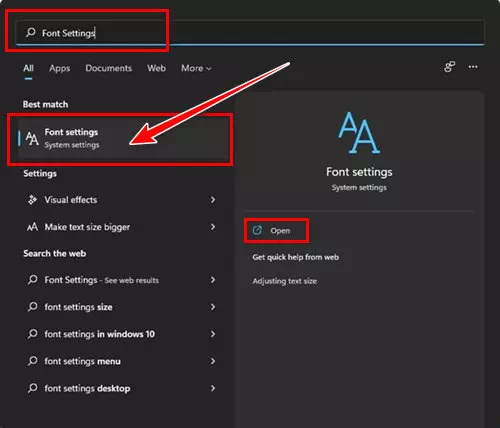500x428 pixels.
Task: Click search icon beside font settings desktop
Action: click(x=32, y=388)
